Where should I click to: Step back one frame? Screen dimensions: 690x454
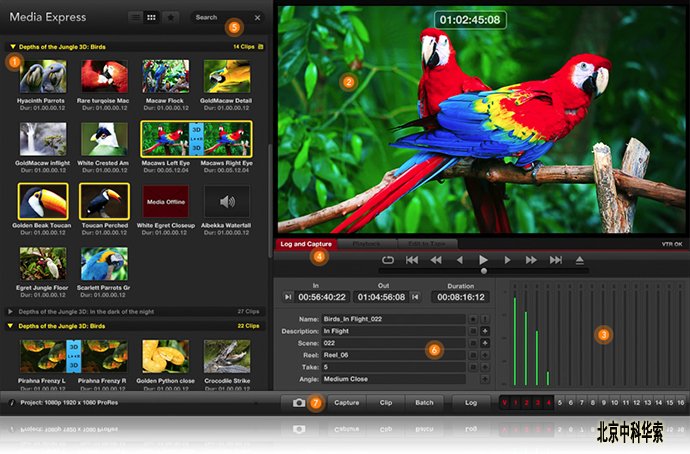point(460,260)
